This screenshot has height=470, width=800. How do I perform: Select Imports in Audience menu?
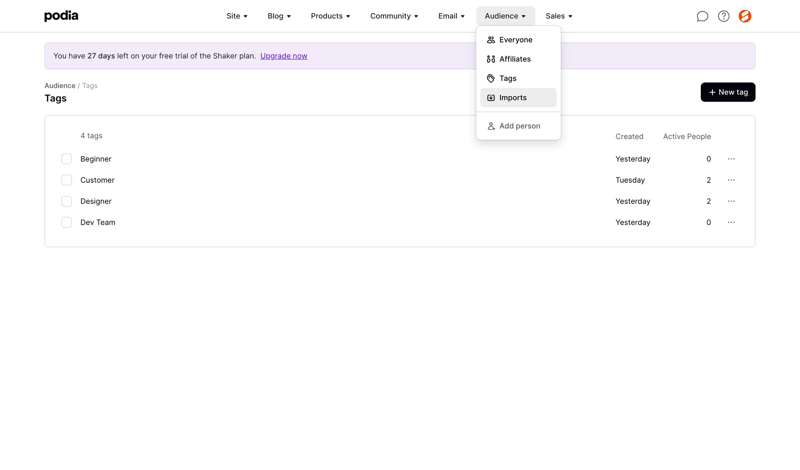click(518, 97)
